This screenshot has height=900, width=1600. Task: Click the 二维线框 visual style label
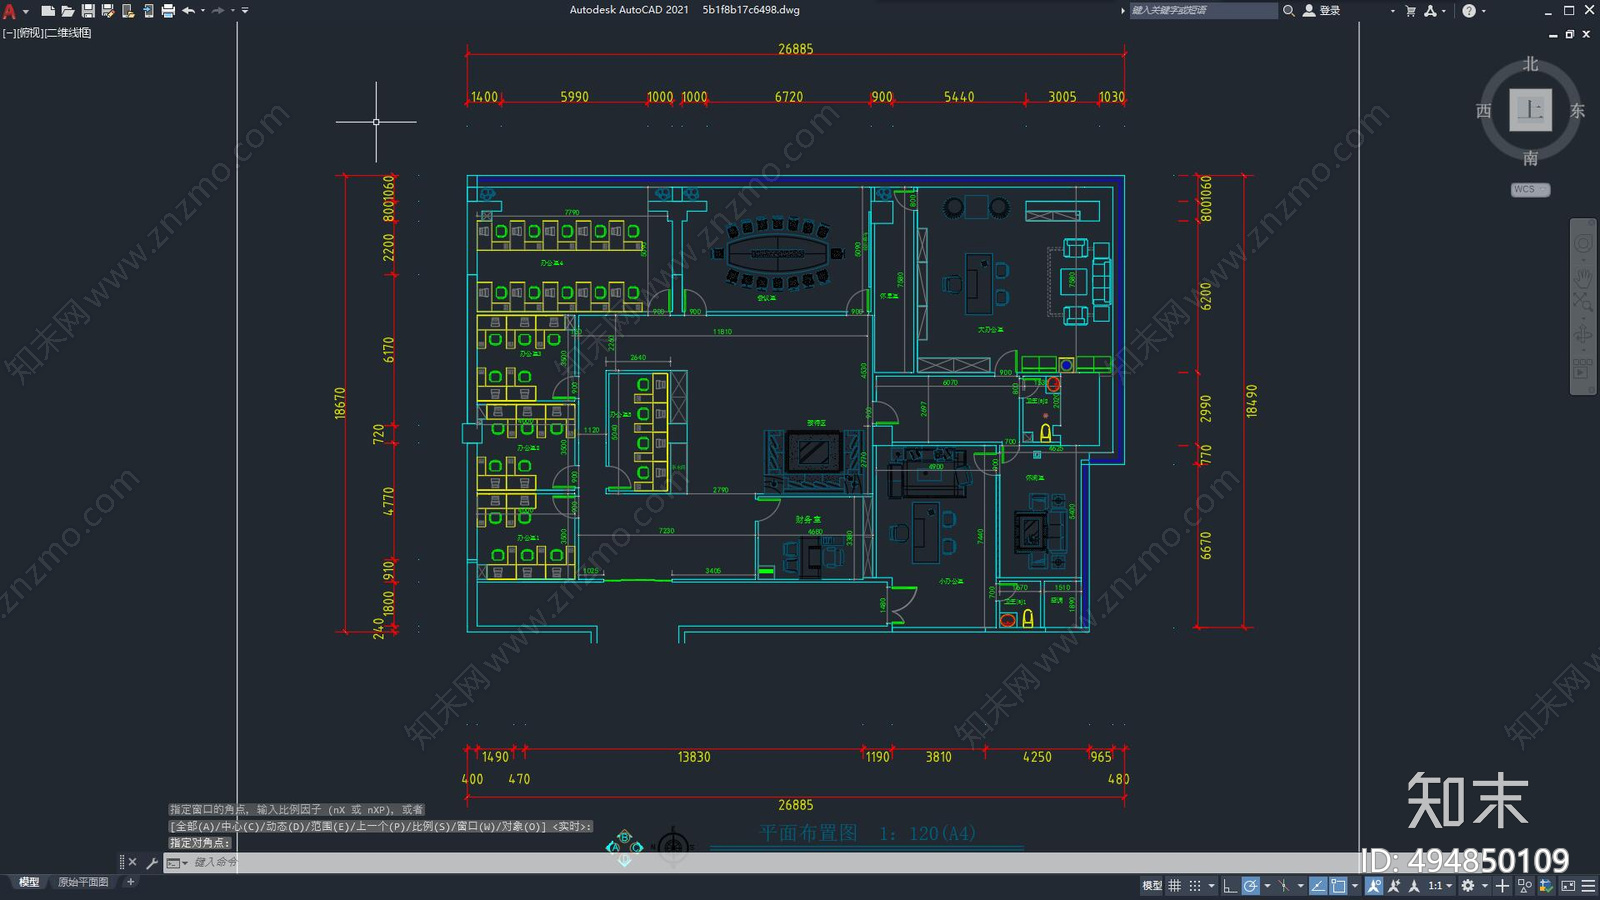(69, 33)
